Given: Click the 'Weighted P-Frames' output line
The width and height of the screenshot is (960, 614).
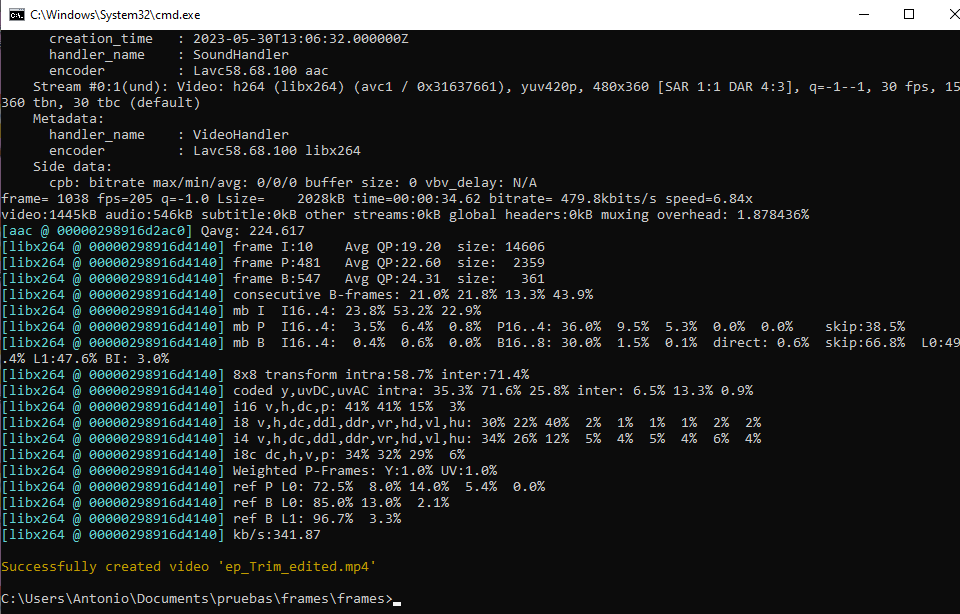Looking at the screenshot, I should (249, 471).
